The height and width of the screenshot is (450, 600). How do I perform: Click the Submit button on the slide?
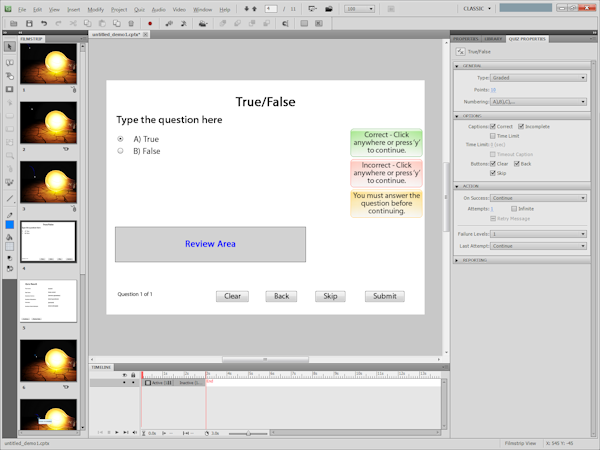point(385,296)
